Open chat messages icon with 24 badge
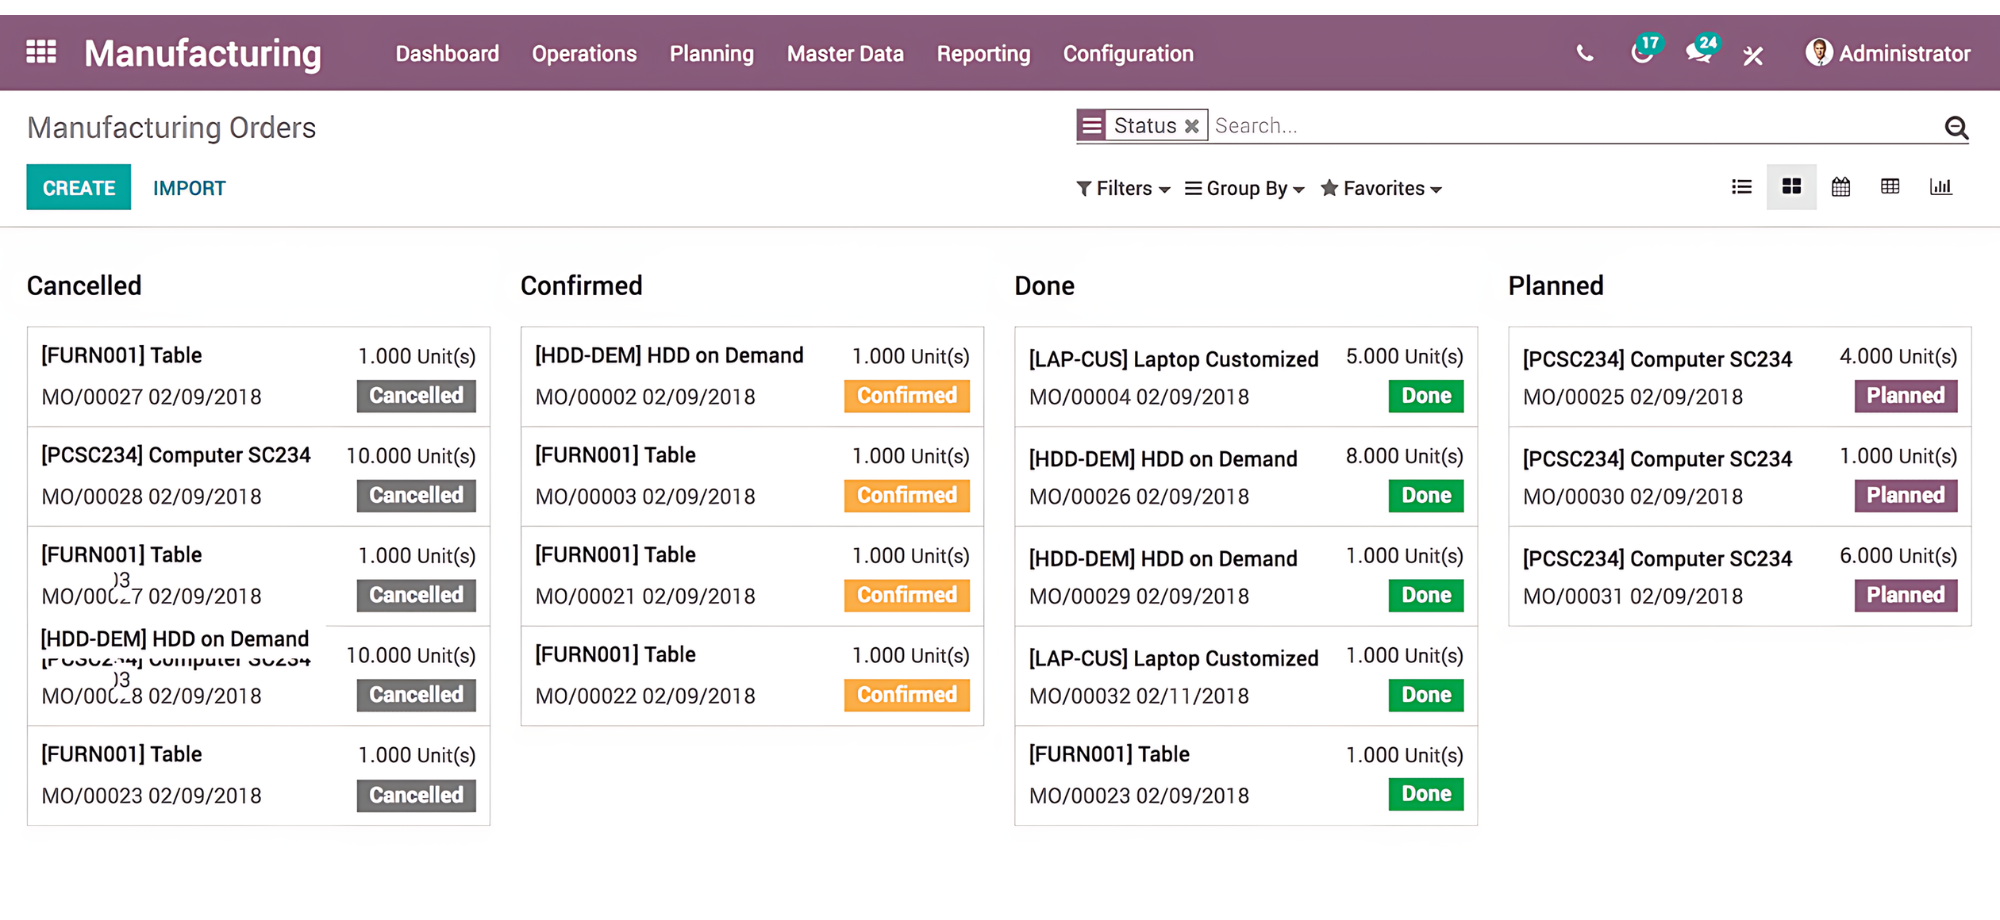Screen dimensions: 2000x920 pos(1699,52)
